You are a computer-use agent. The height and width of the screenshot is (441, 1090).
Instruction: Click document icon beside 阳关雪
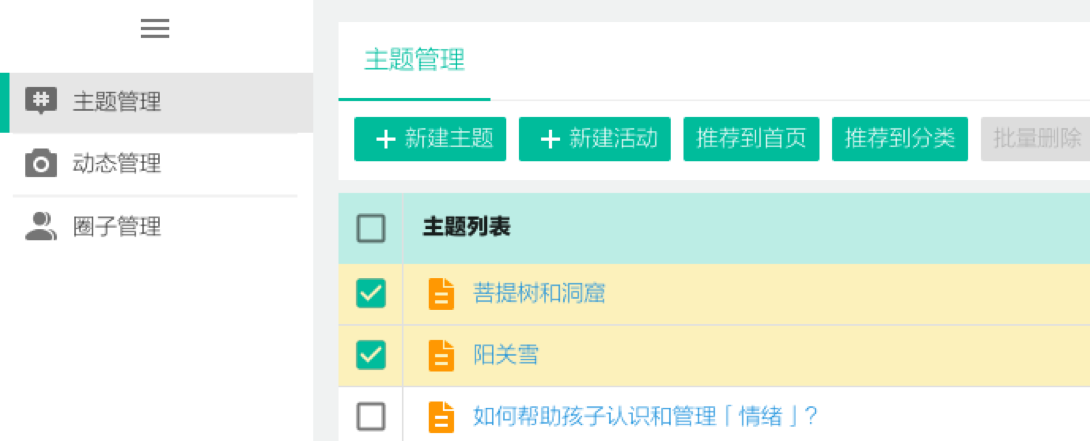(x=441, y=355)
